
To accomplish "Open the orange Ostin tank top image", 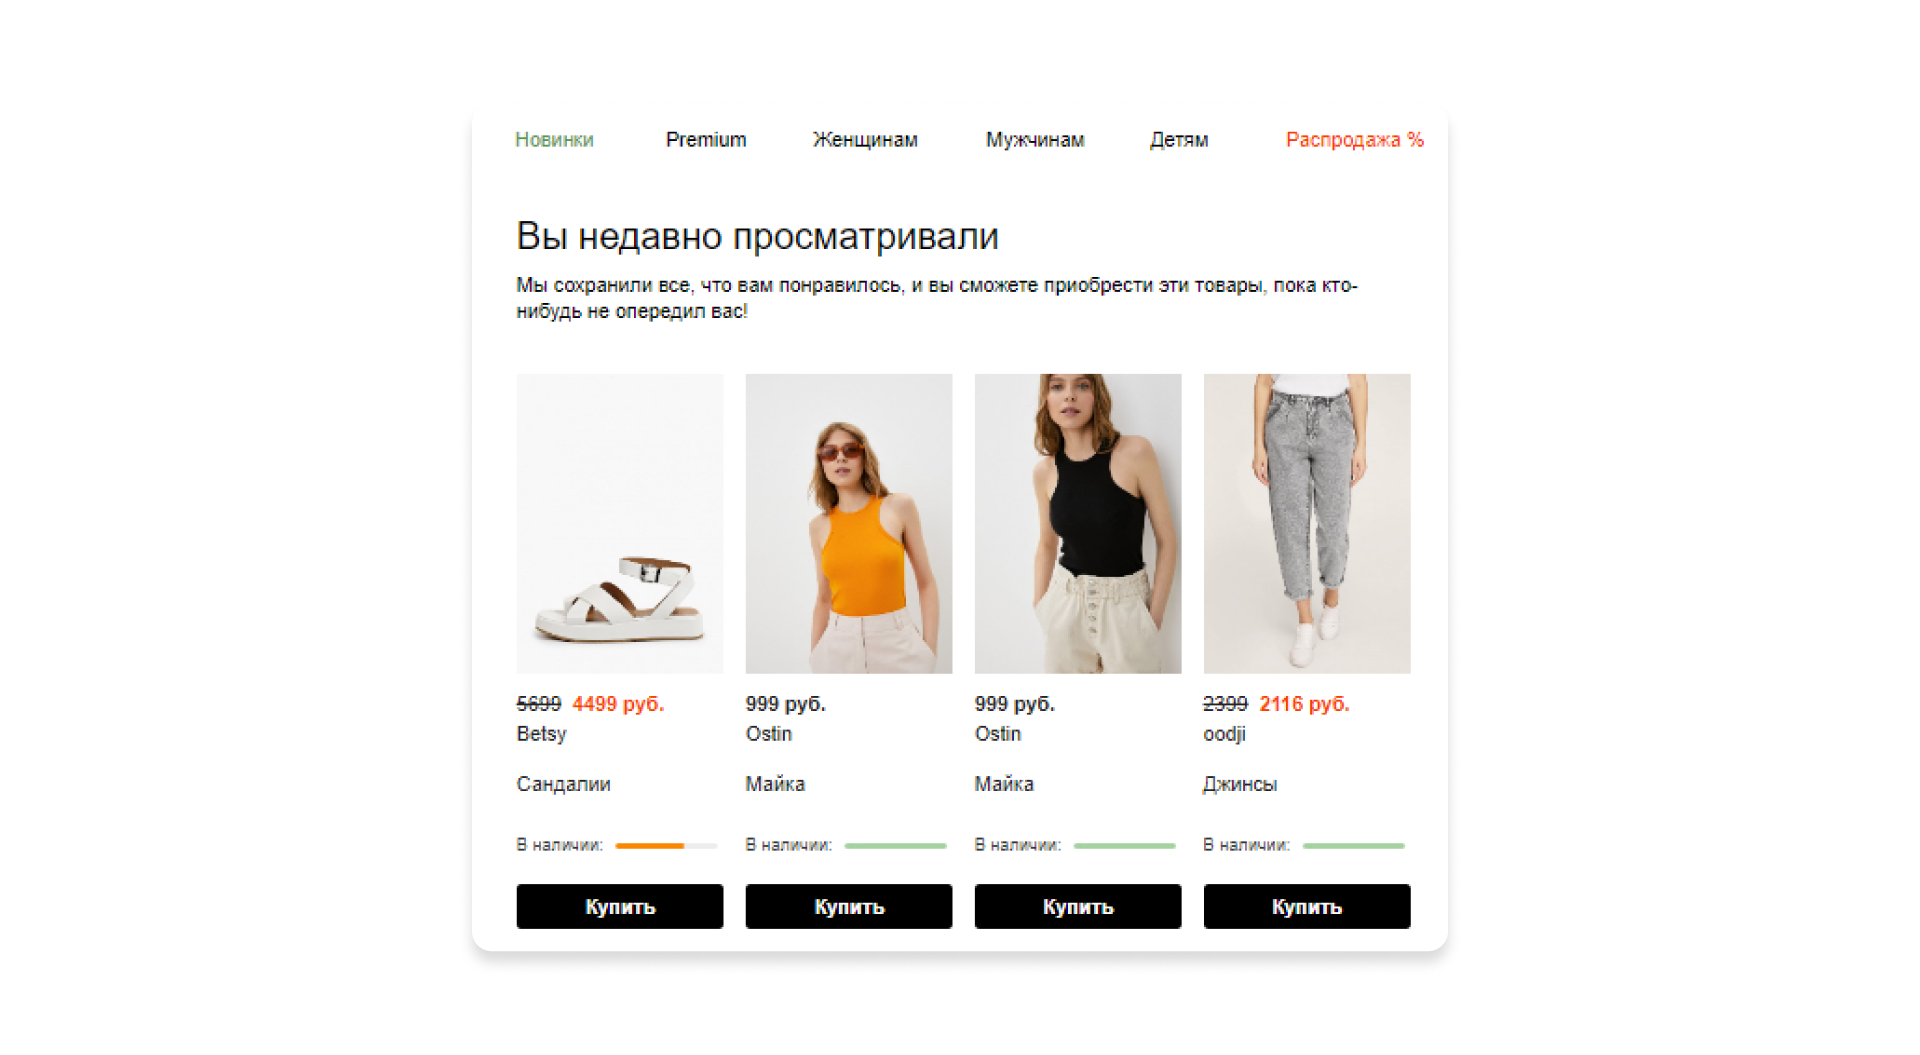I will [x=849, y=523].
